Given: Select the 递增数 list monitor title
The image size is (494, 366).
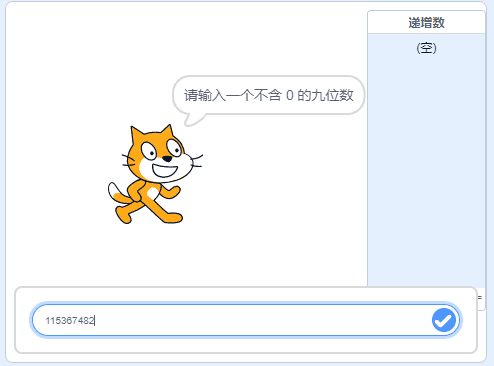Looking at the screenshot, I should pyautogui.click(x=426, y=23).
